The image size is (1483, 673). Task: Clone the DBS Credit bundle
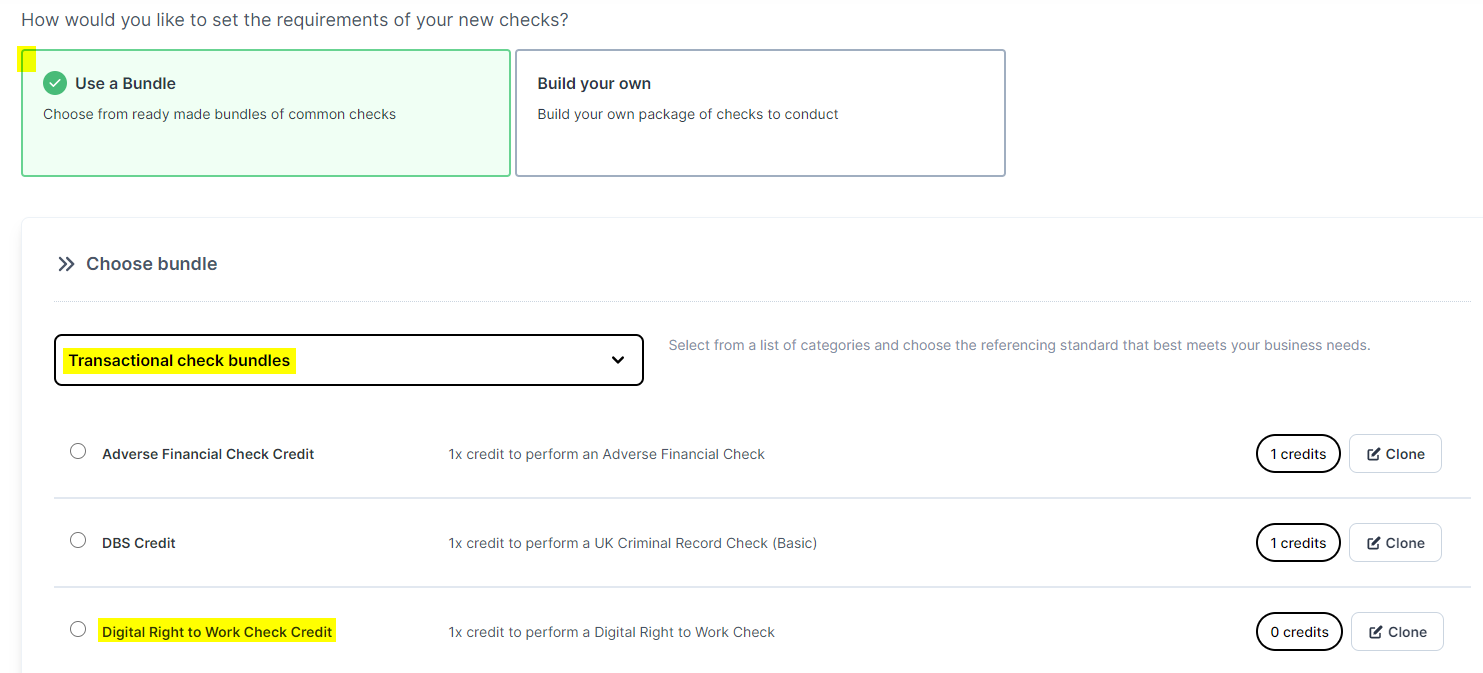click(1395, 543)
